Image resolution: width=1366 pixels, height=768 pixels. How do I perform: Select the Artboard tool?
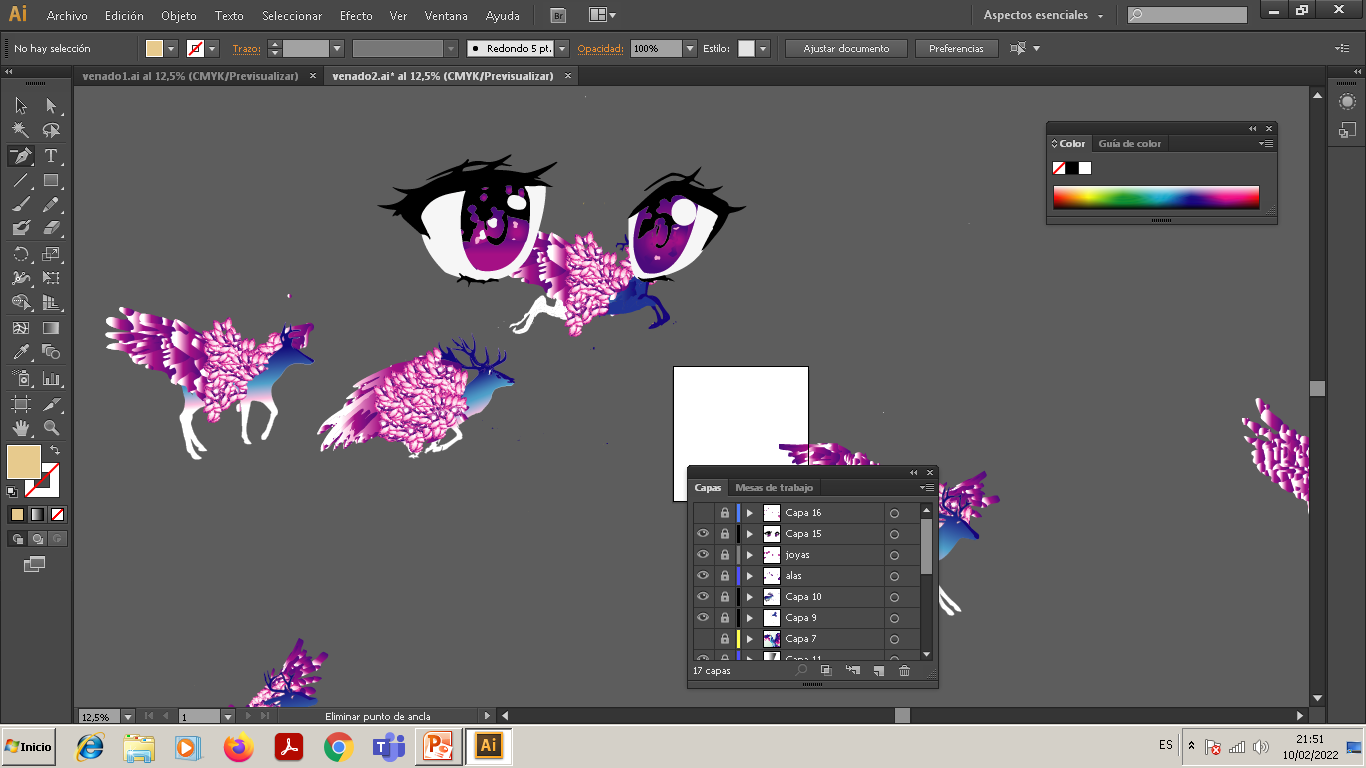pos(21,404)
